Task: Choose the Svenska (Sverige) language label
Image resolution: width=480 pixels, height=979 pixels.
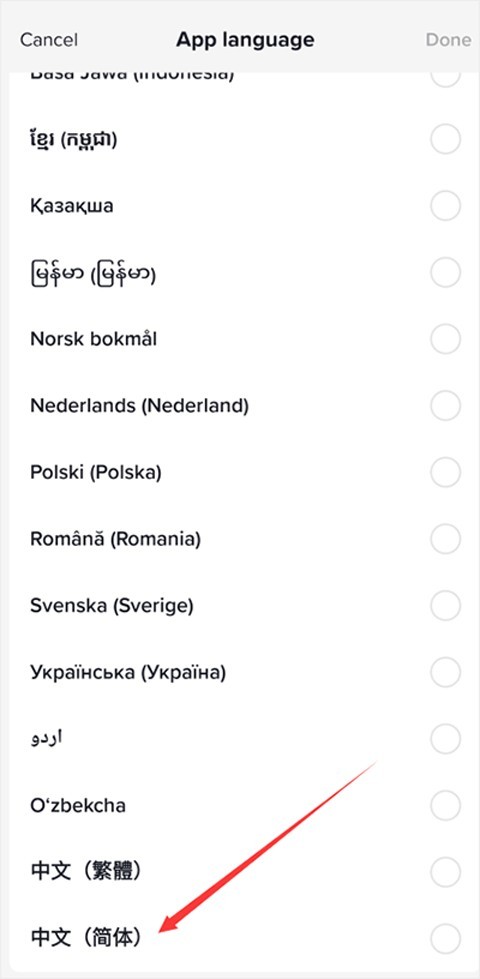Action: (112, 606)
